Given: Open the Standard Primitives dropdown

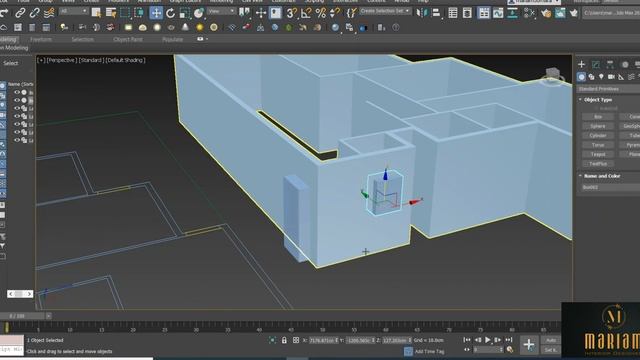Looking at the screenshot, I should pos(608,89).
